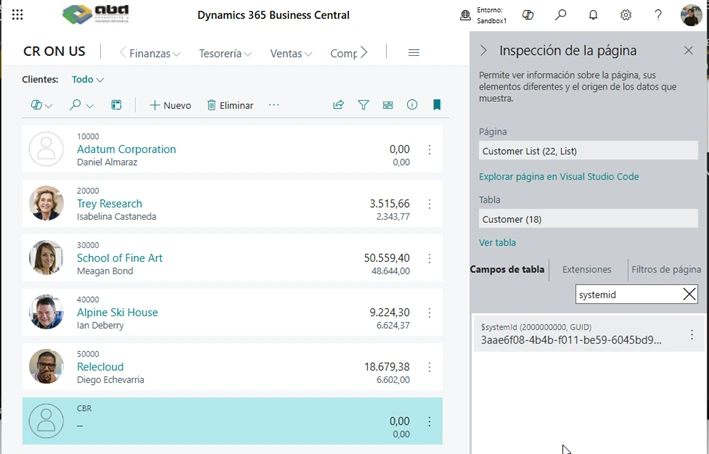
Task: Open the Finanzas menu
Action: 155,53
